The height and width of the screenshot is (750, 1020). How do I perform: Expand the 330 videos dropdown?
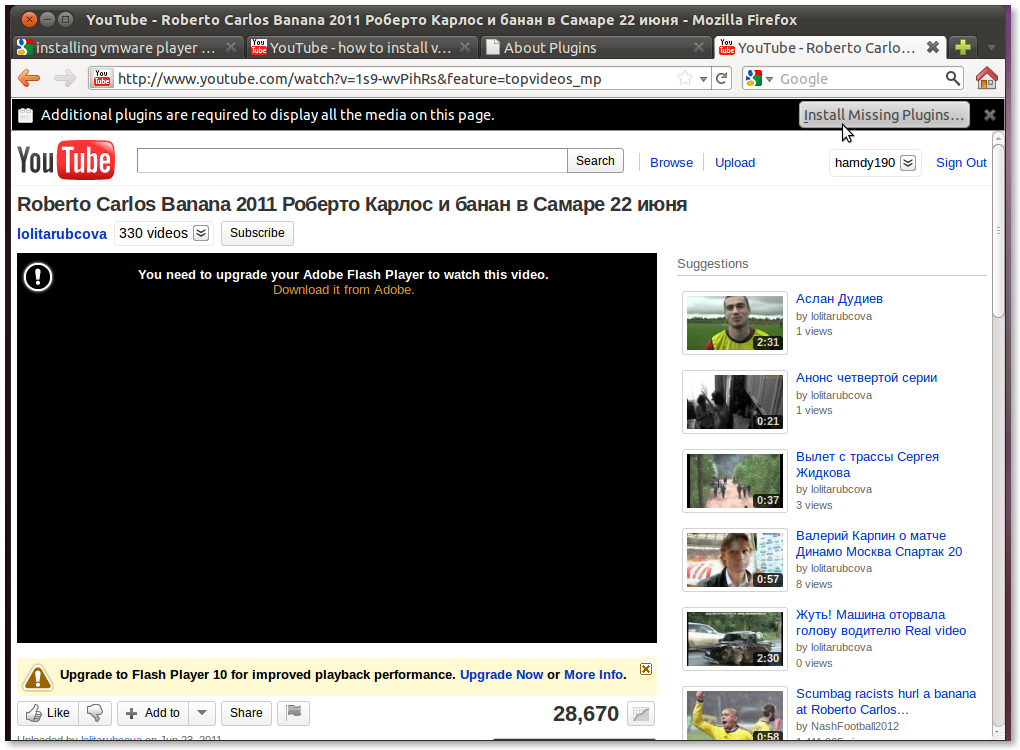coord(201,233)
